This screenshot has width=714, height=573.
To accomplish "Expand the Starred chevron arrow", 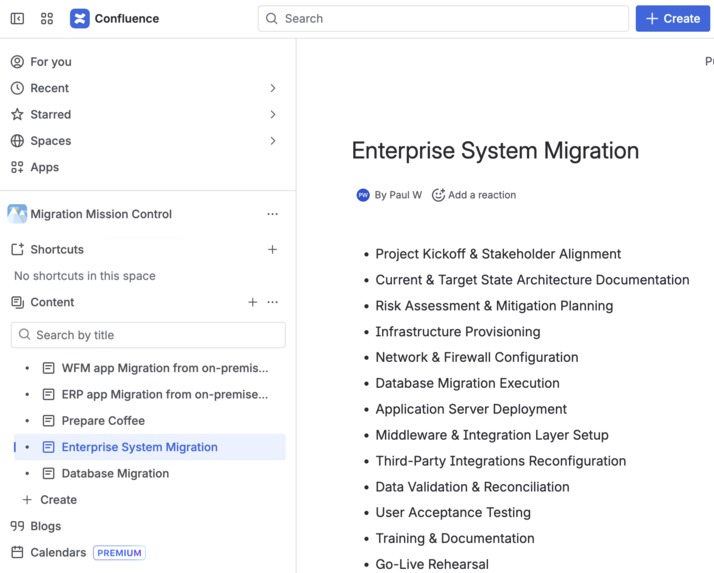I will pyautogui.click(x=273, y=114).
